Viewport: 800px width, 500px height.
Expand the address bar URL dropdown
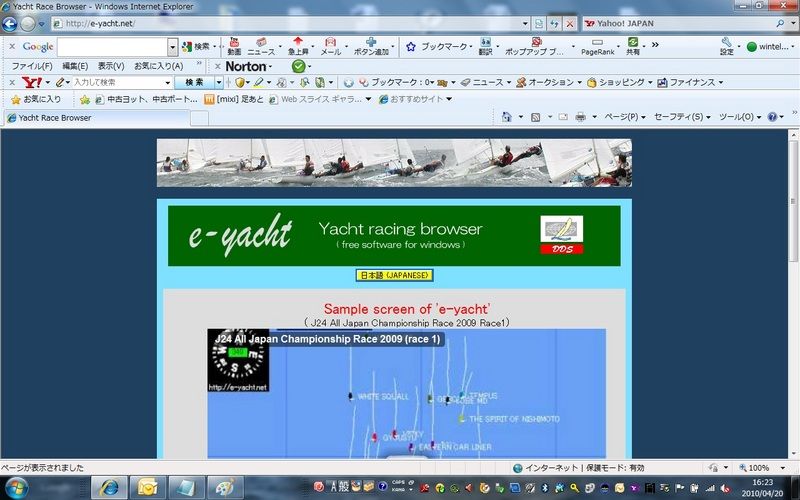click(525, 23)
